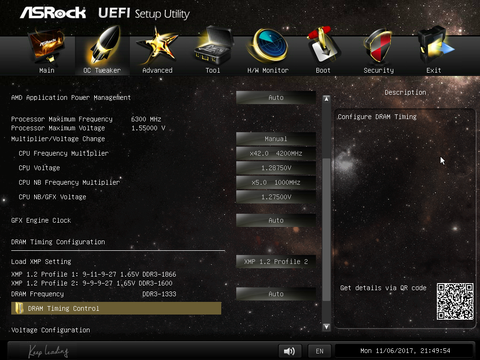The image size is (480, 360).
Task: Click Get details via QR code text
Action: [x=383, y=288]
